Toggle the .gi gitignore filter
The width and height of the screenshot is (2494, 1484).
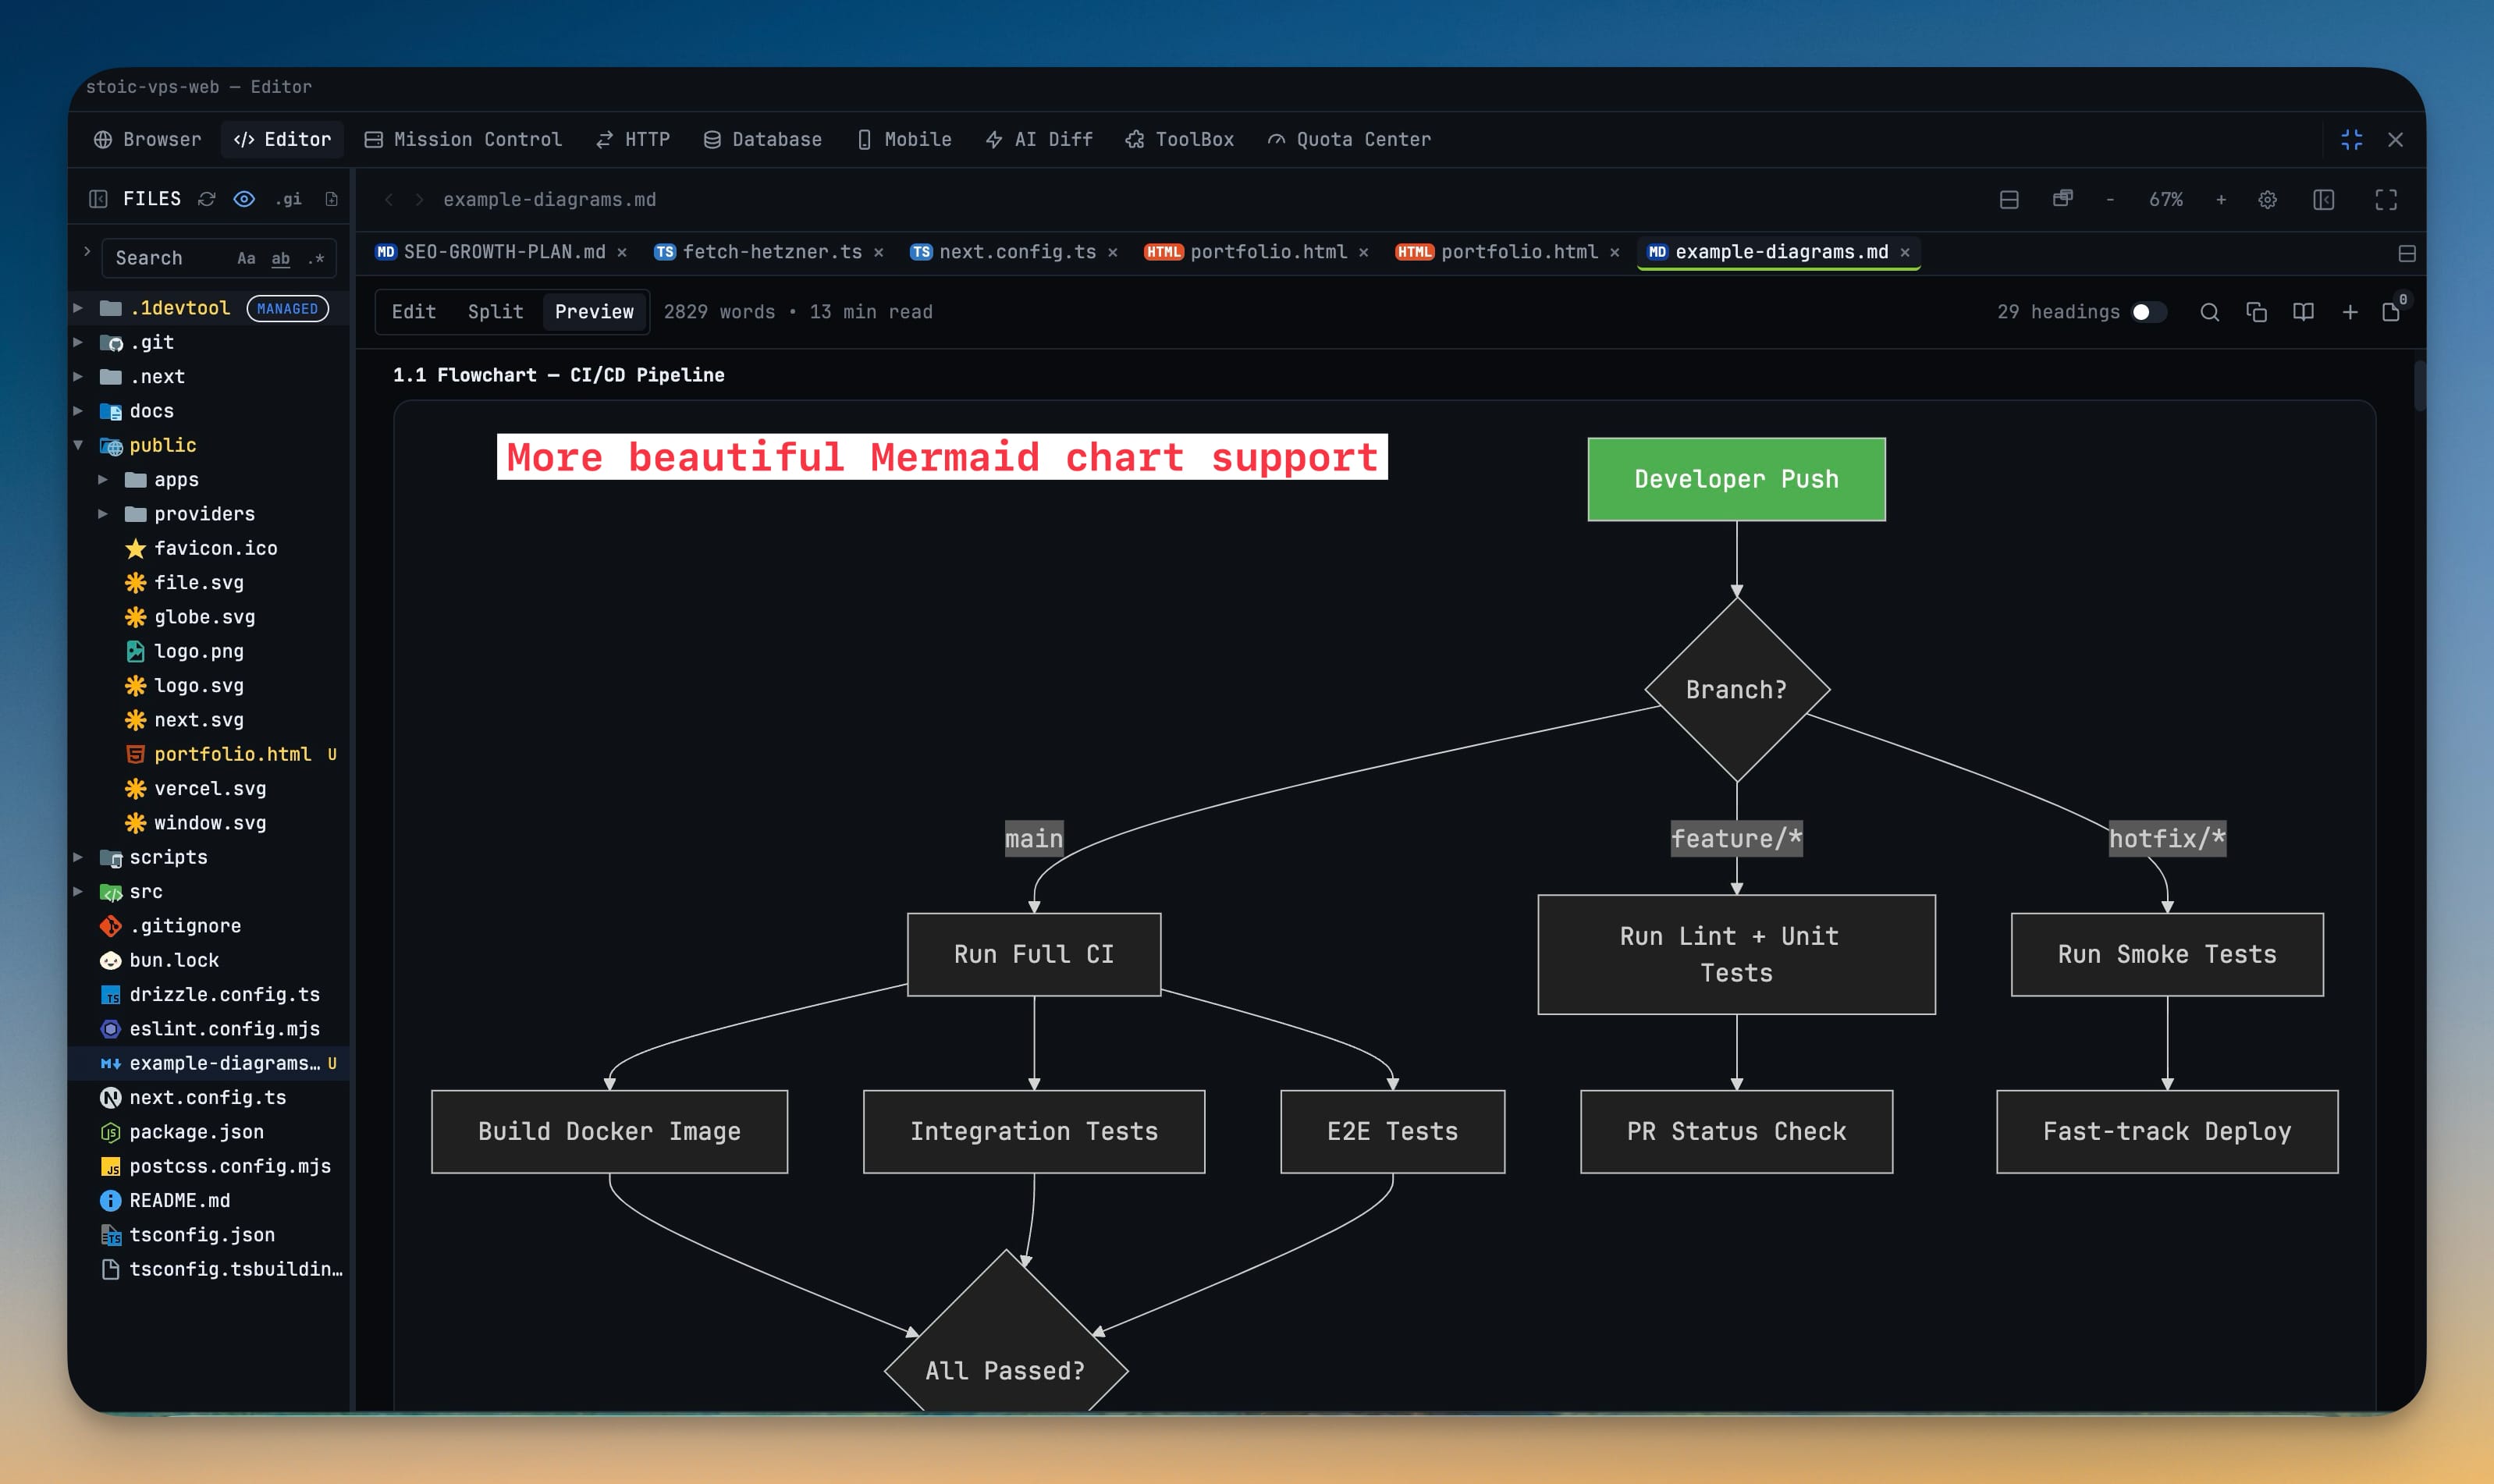(288, 199)
